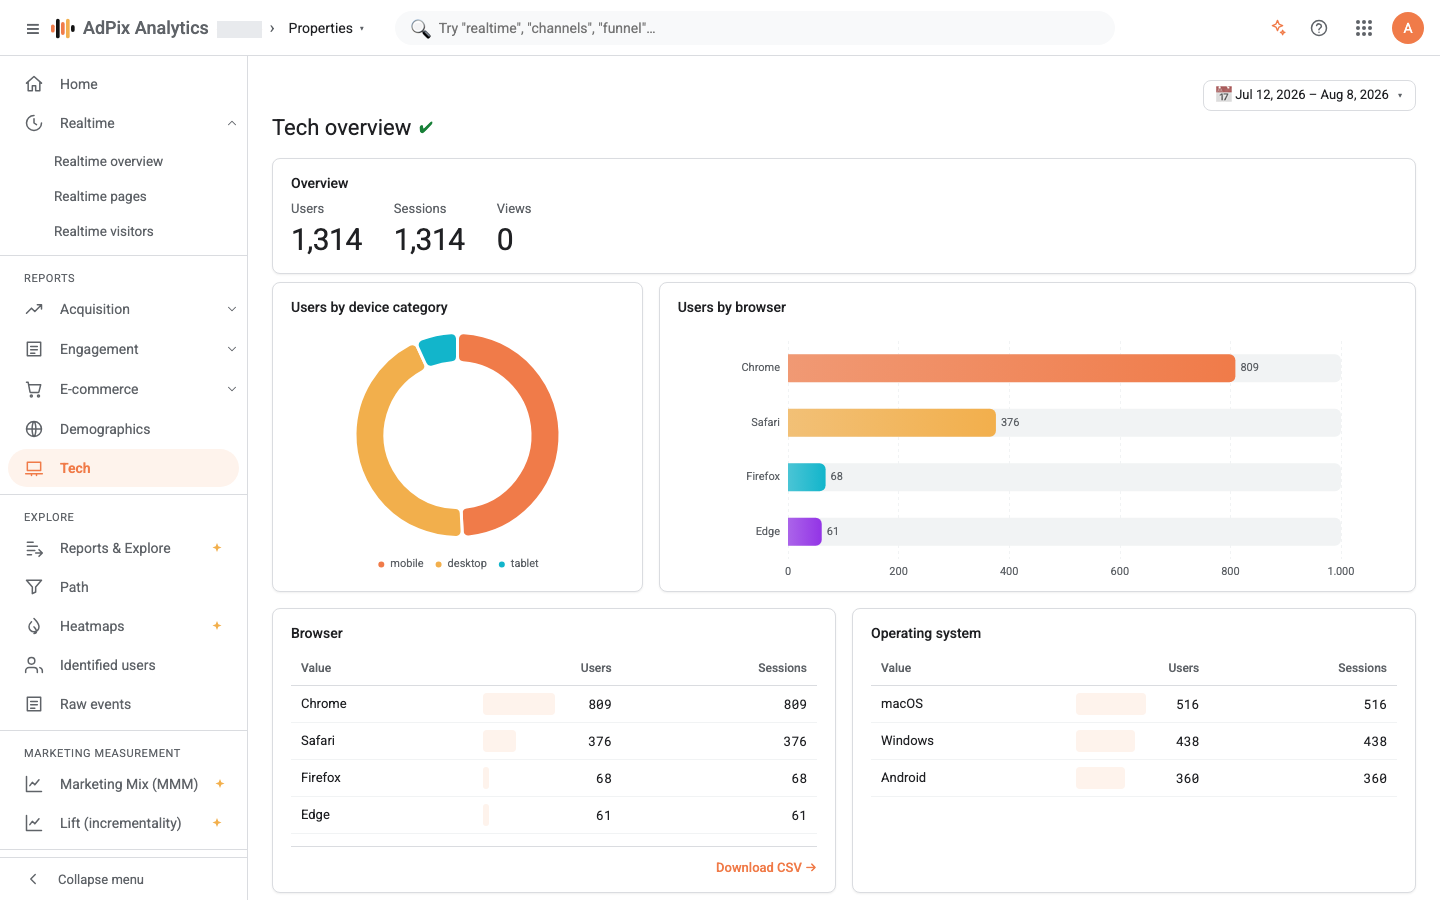Open the user account avatar
This screenshot has height=900, width=1440.
[x=1407, y=28]
